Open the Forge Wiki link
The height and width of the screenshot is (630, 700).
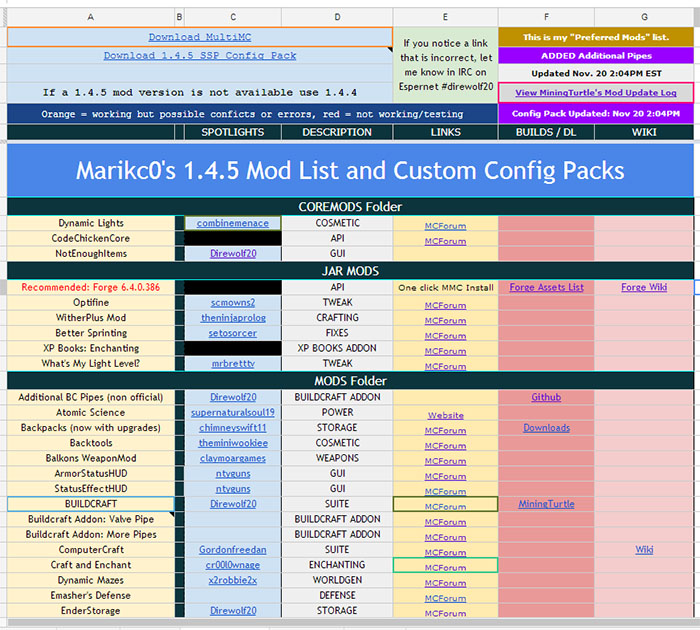[644, 288]
